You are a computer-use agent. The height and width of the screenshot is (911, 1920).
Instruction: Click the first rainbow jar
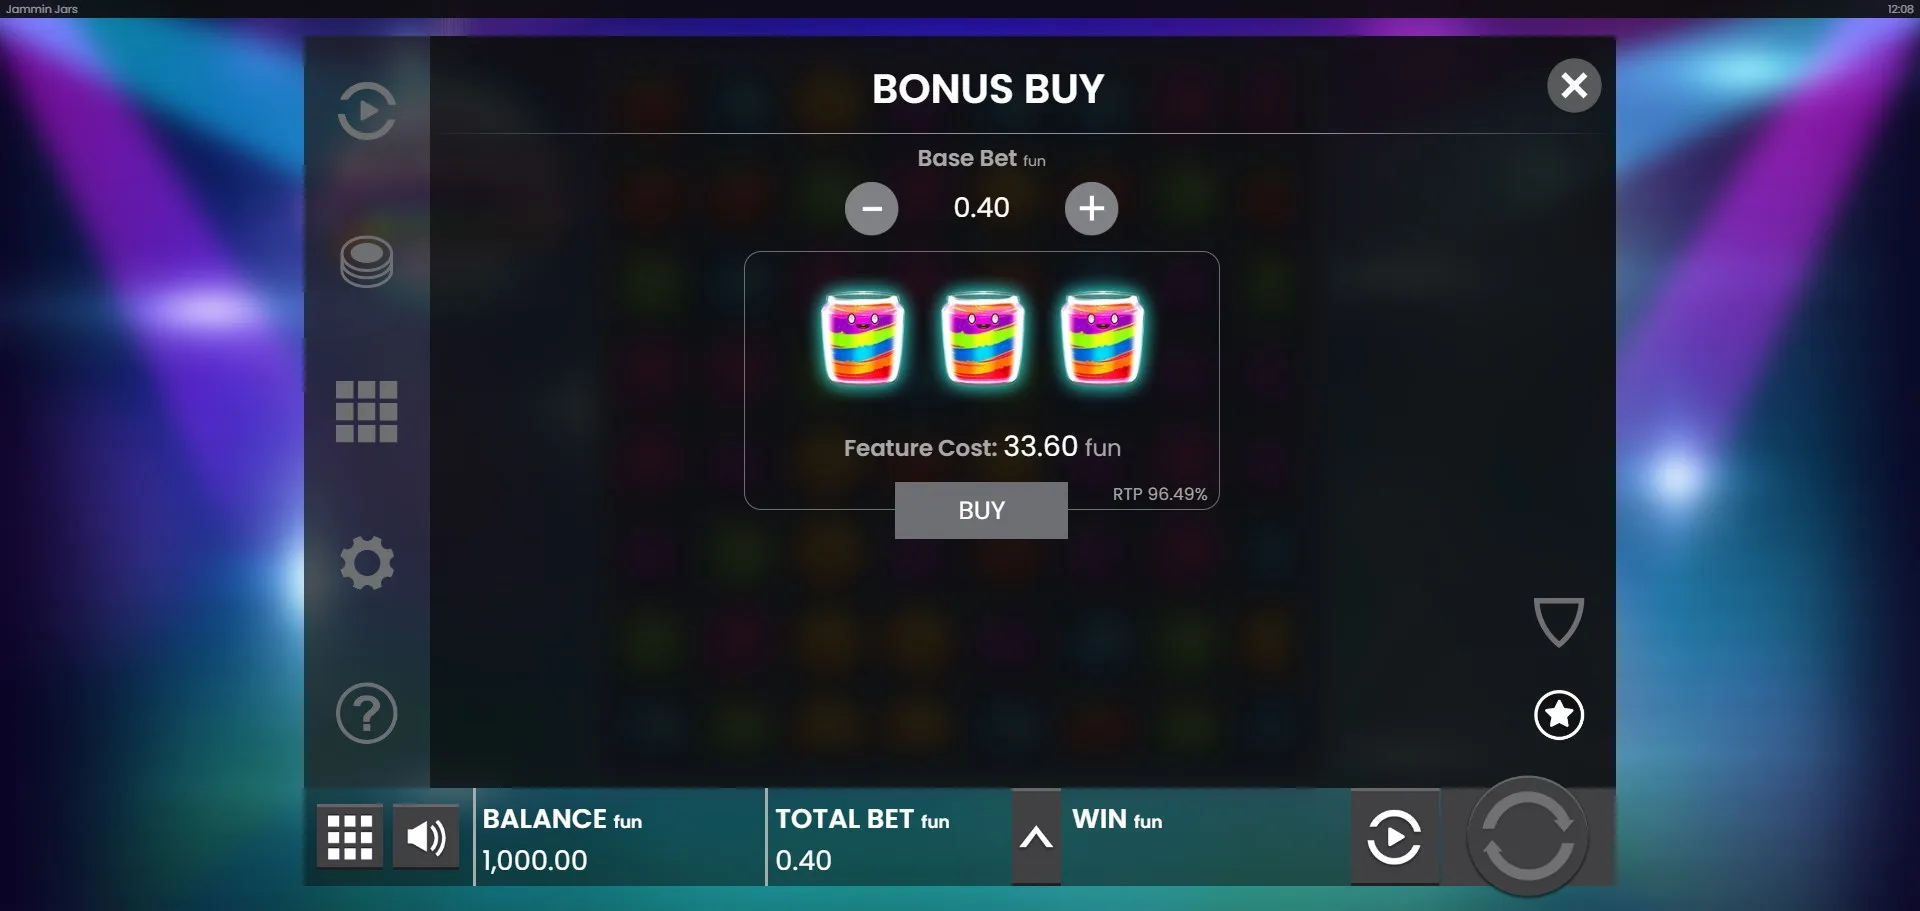click(862, 337)
